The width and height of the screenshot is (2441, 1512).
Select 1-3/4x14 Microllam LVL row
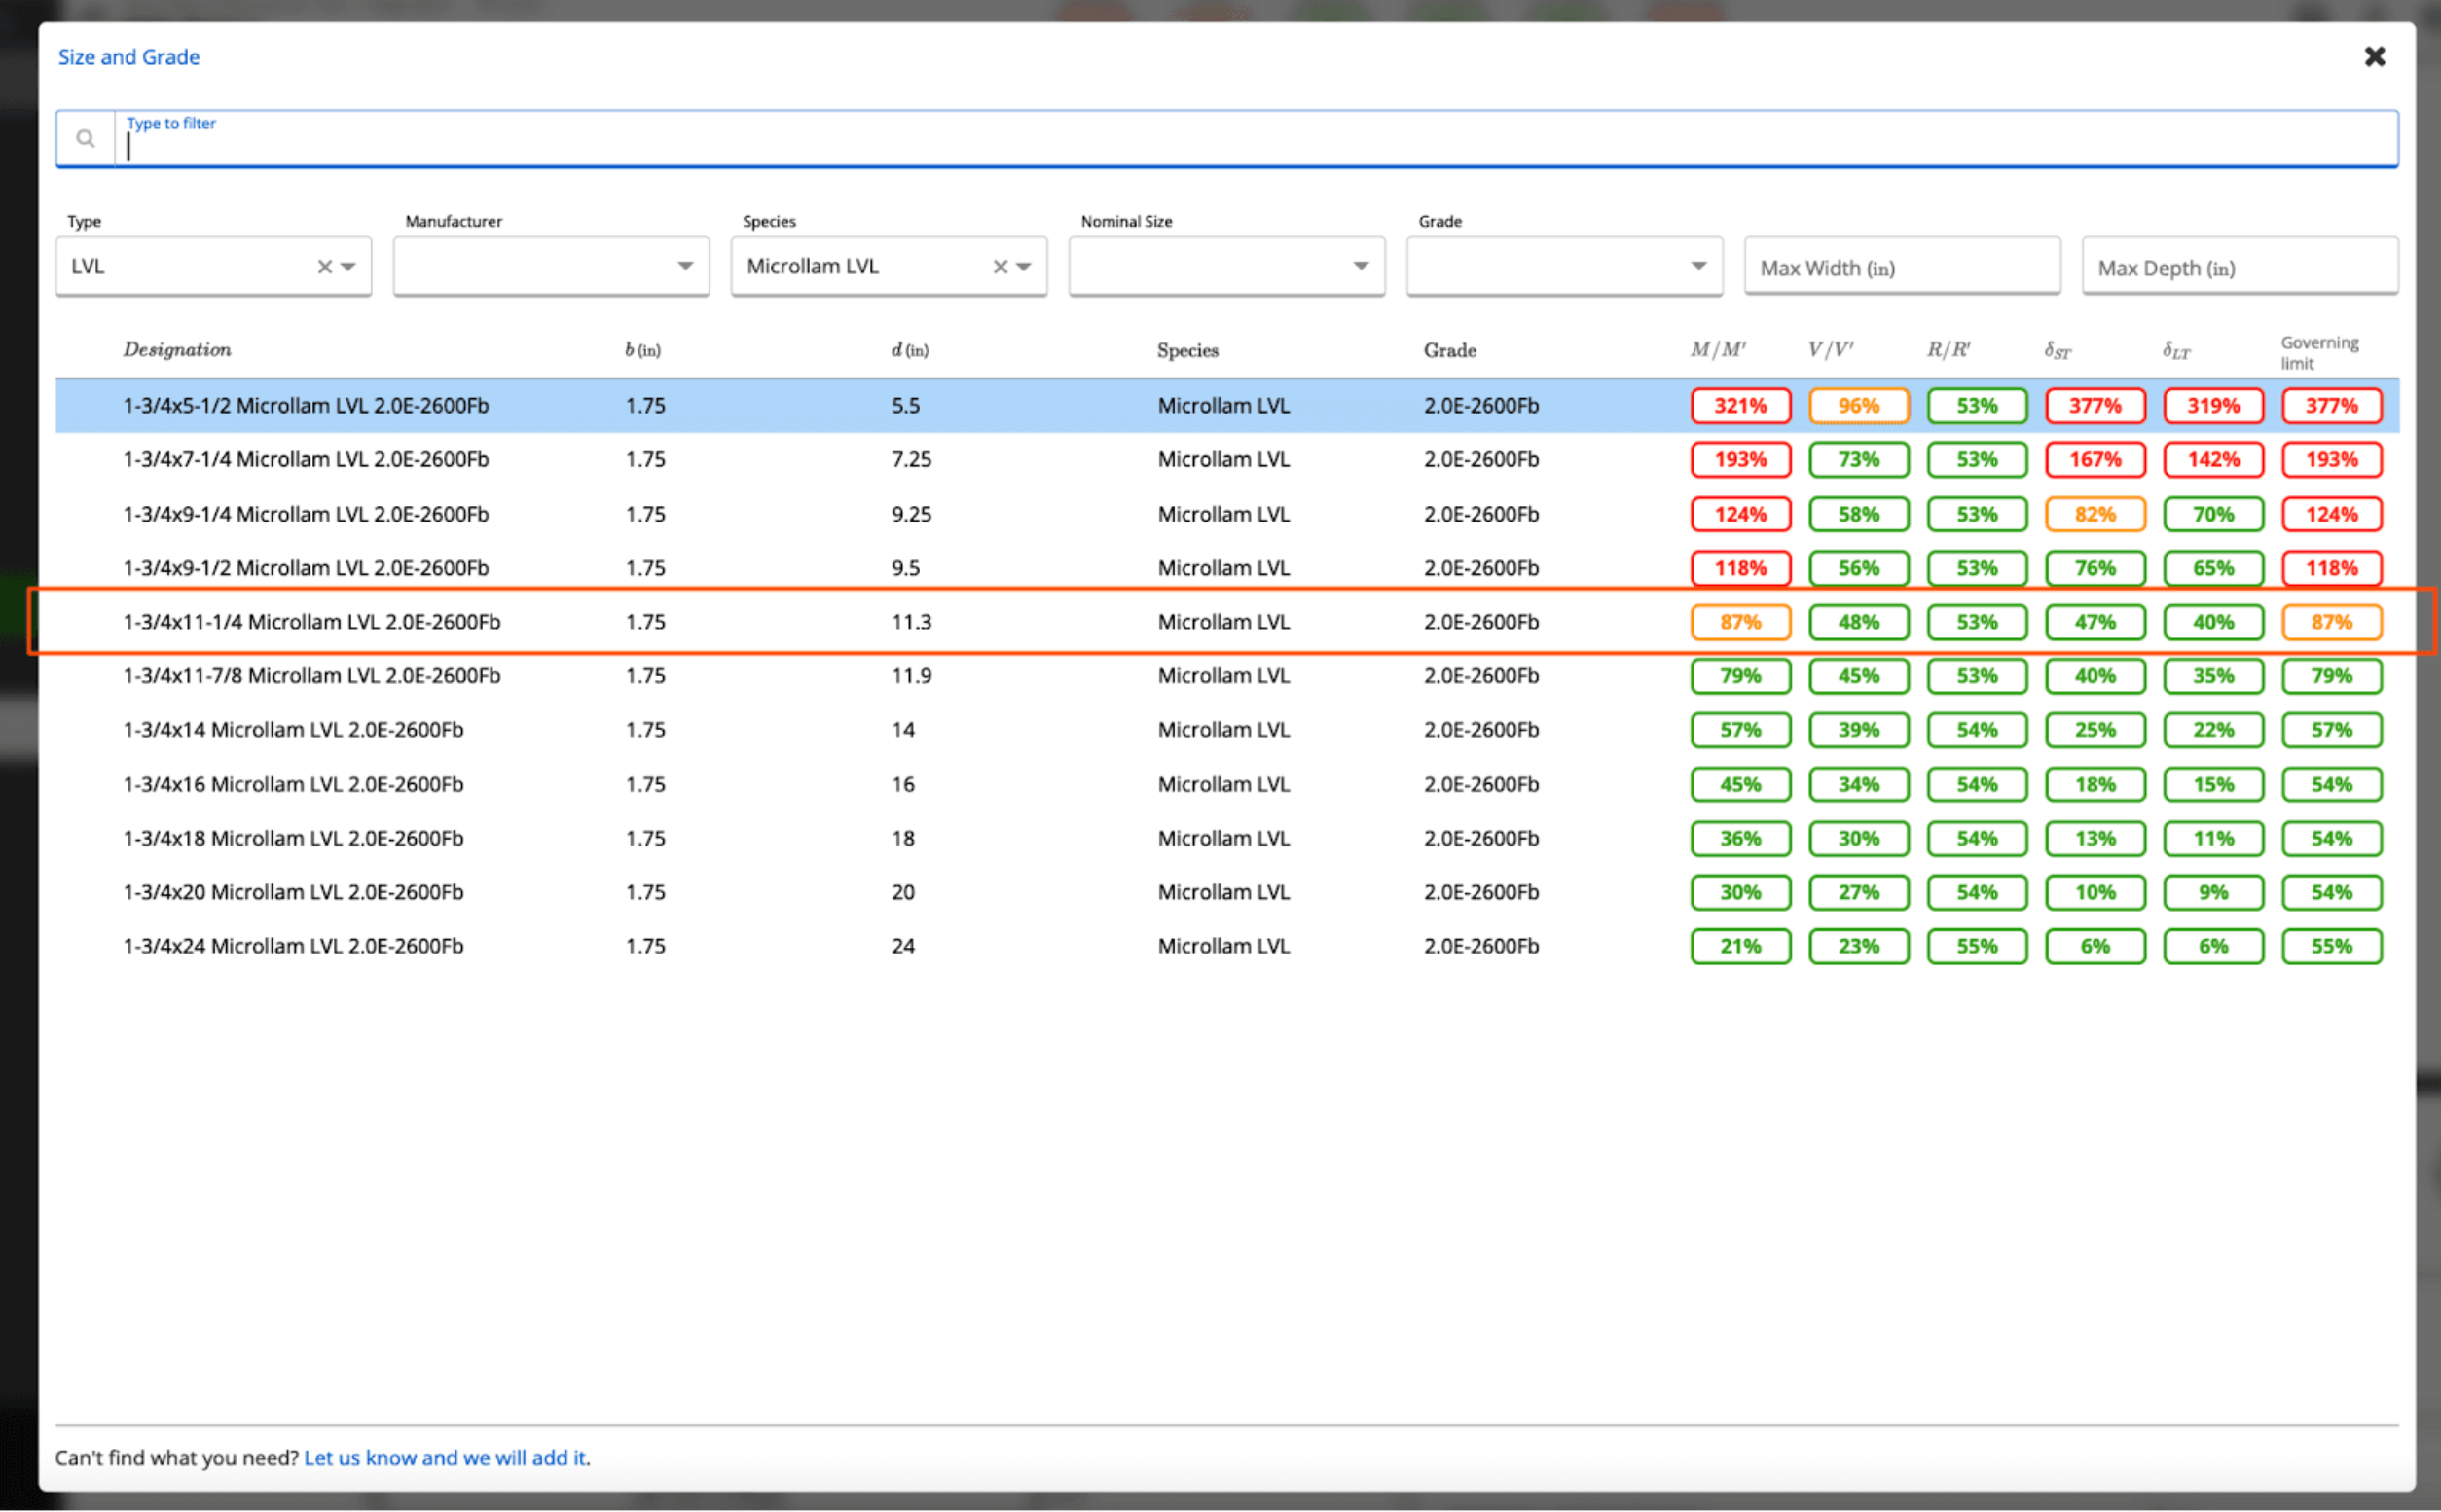(1227, 730)
